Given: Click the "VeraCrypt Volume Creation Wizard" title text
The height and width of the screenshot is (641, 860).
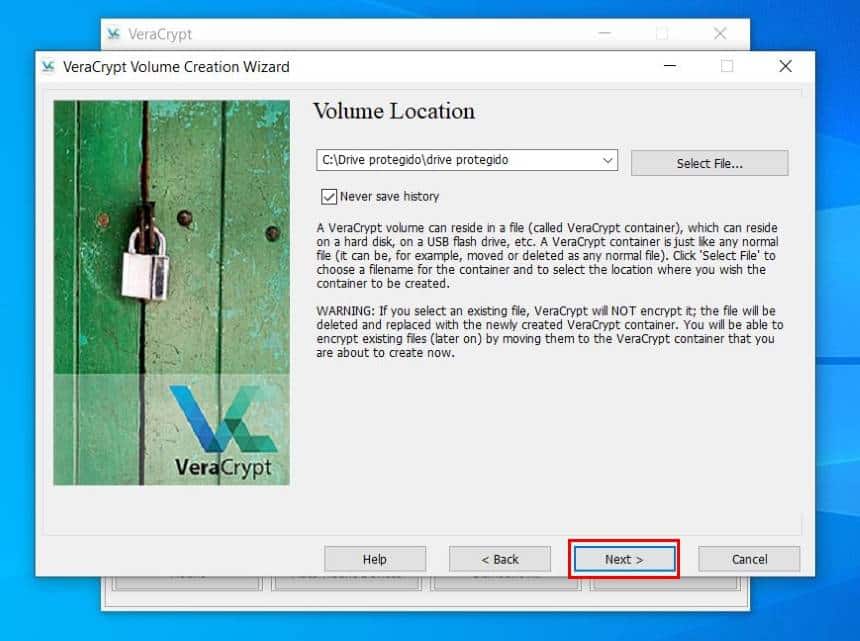Looking at the screenshot, I should 176,67.
